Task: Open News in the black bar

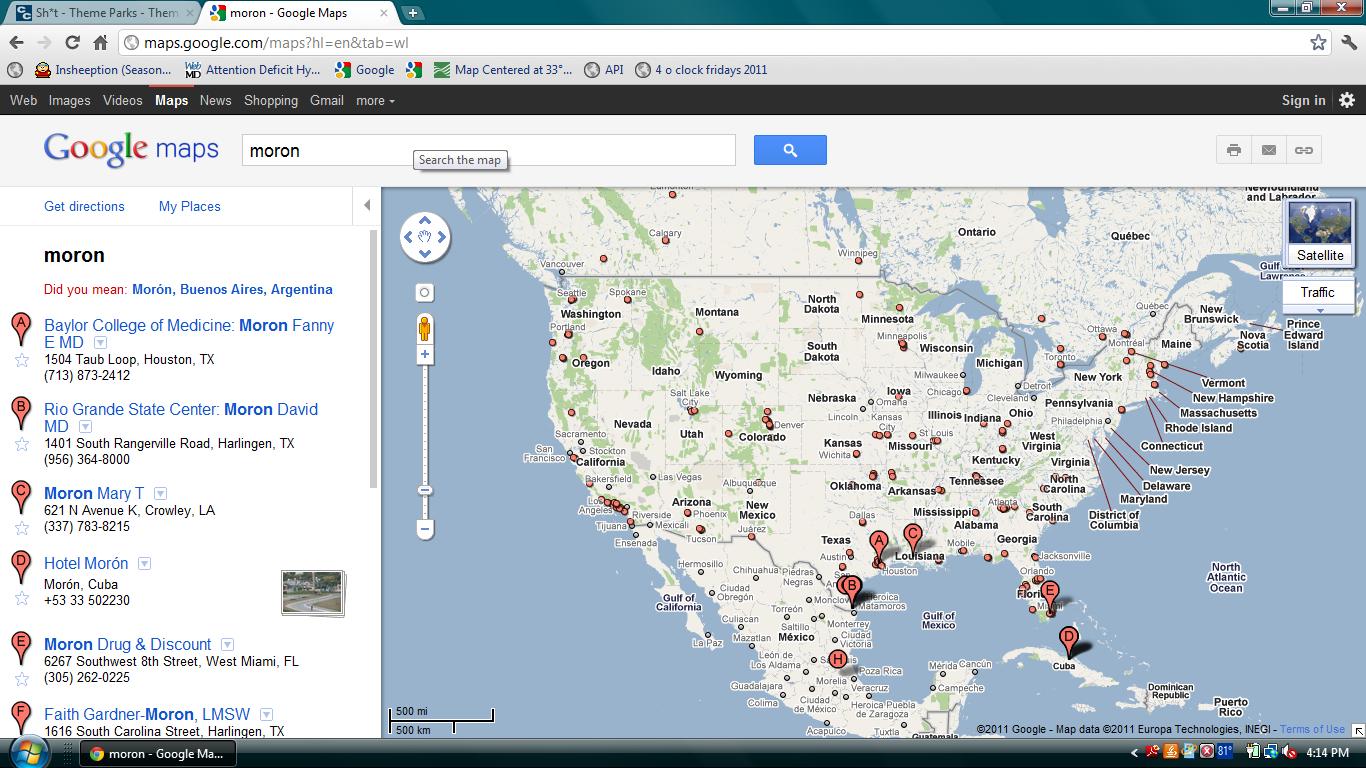Action: point(215,100)
